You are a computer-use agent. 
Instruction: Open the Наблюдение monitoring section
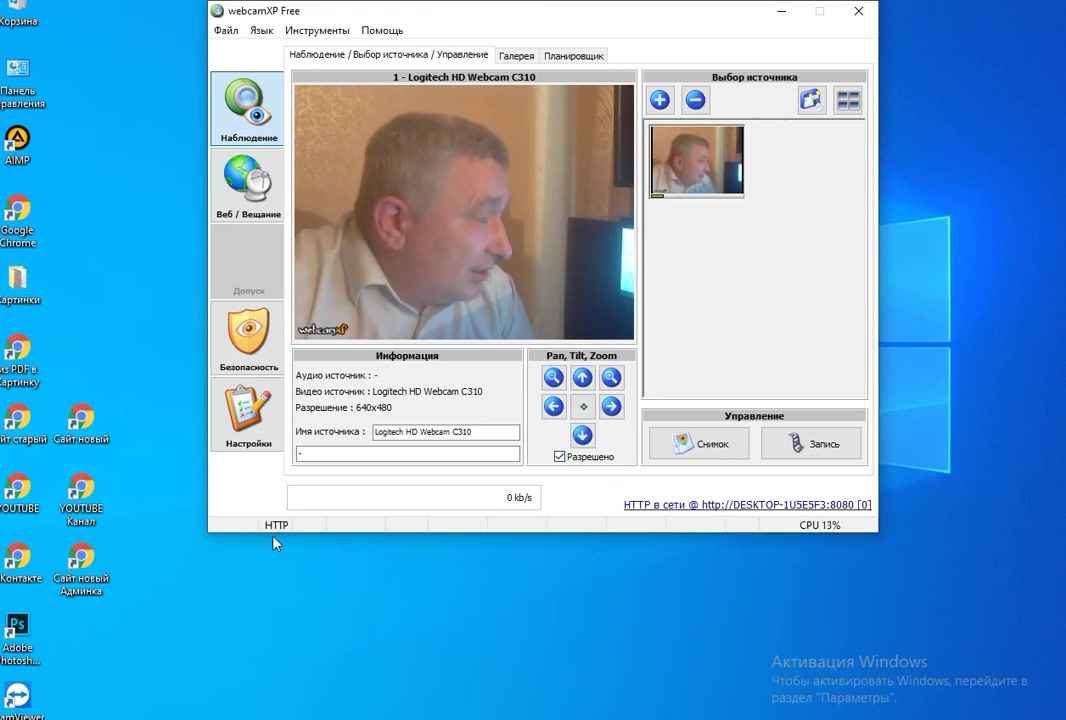[x=247, y=109]
